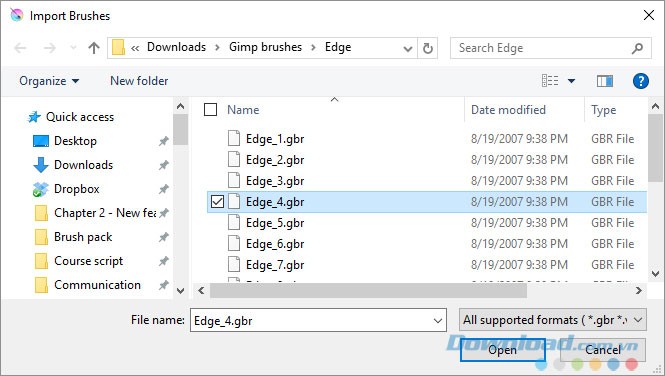Click the search magnifier icon
Screen dimensions: 665x376
637,48
